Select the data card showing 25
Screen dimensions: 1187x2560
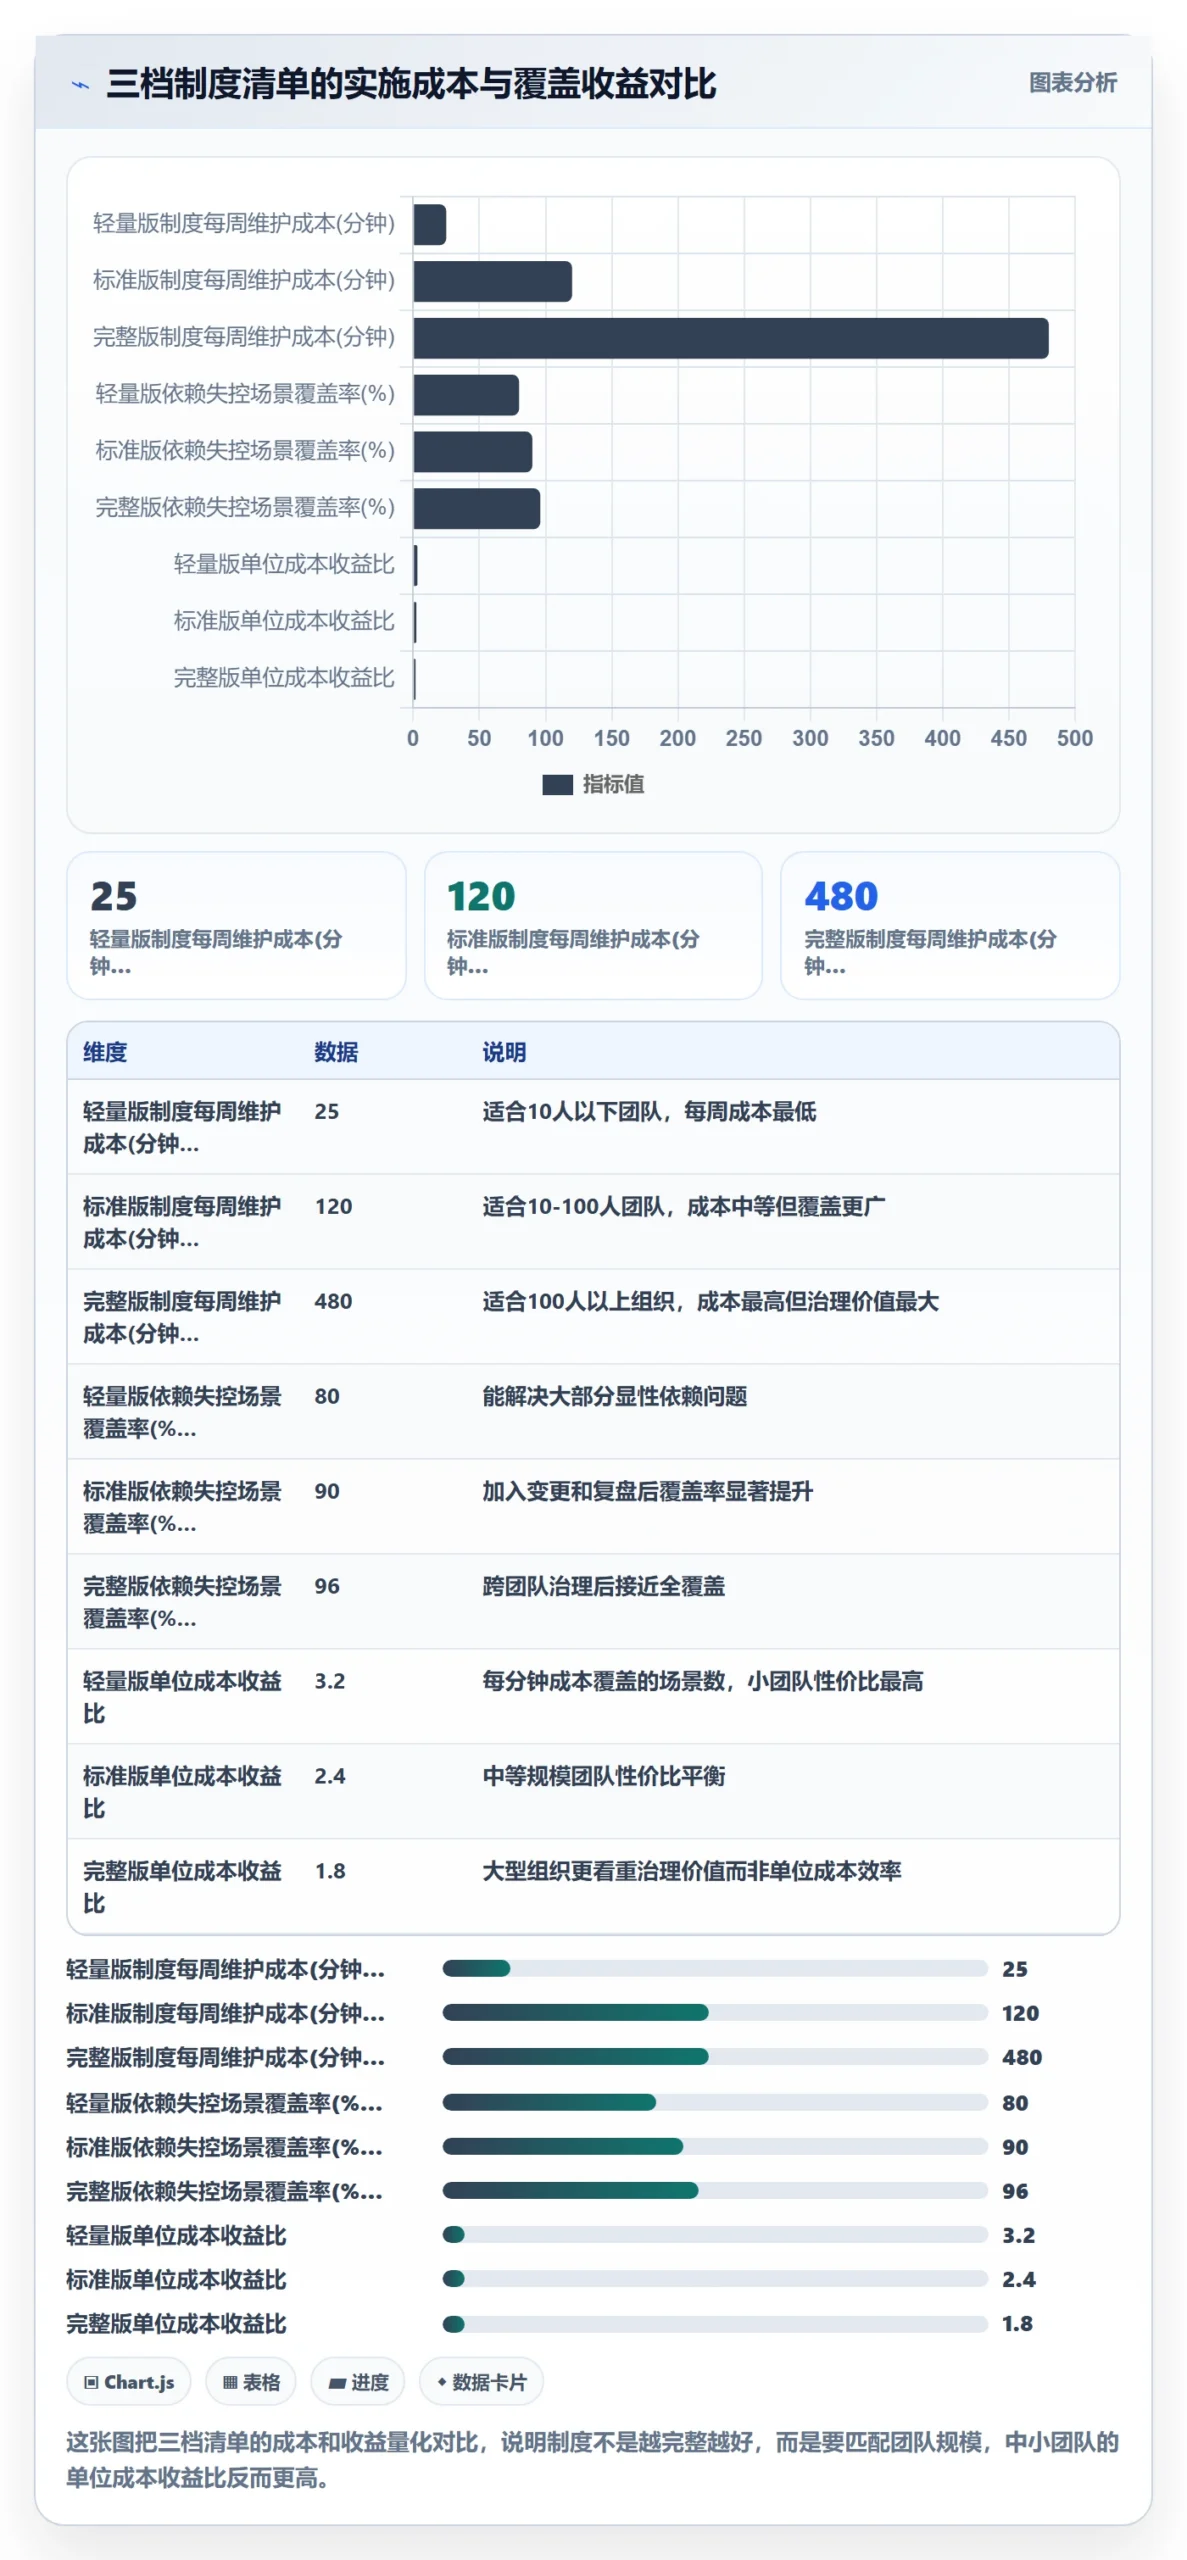(236, 925)
